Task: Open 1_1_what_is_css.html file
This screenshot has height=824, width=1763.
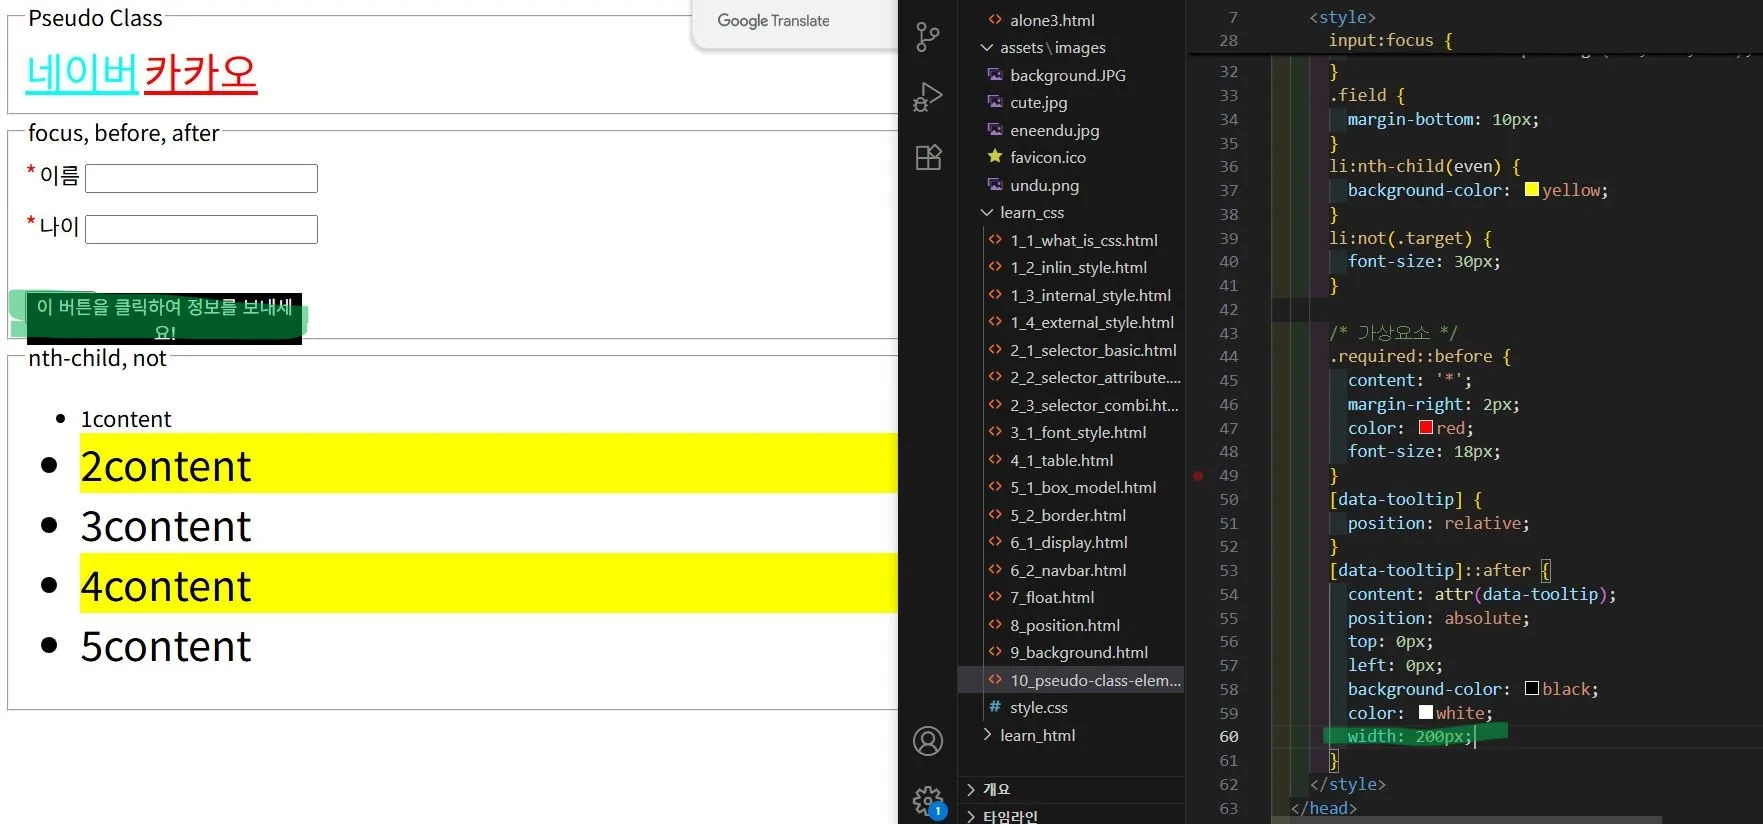Action: click(x=1083, y=240)
